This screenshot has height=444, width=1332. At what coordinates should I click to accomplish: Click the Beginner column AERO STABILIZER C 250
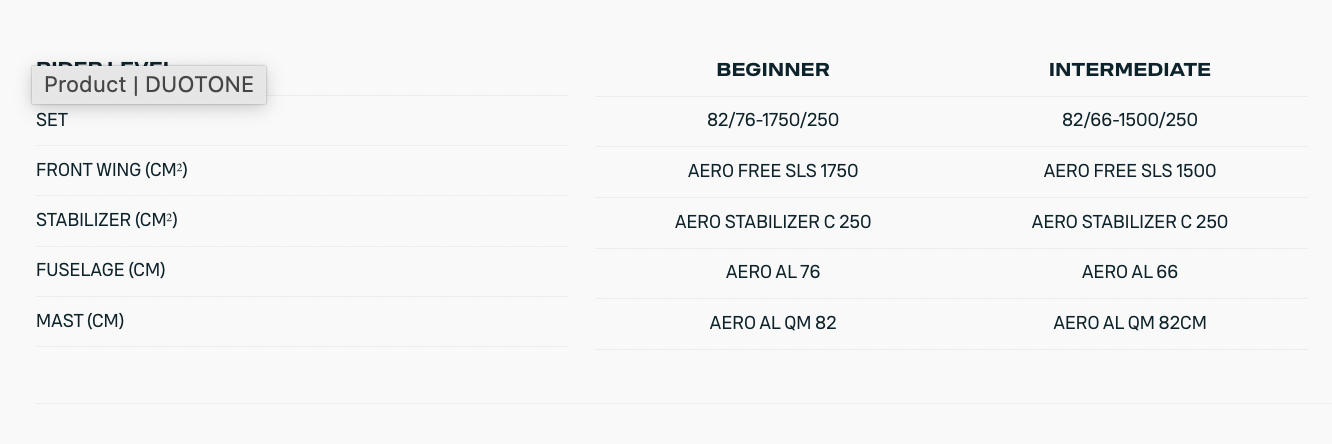pyautogui.click(x=772, y=222)
